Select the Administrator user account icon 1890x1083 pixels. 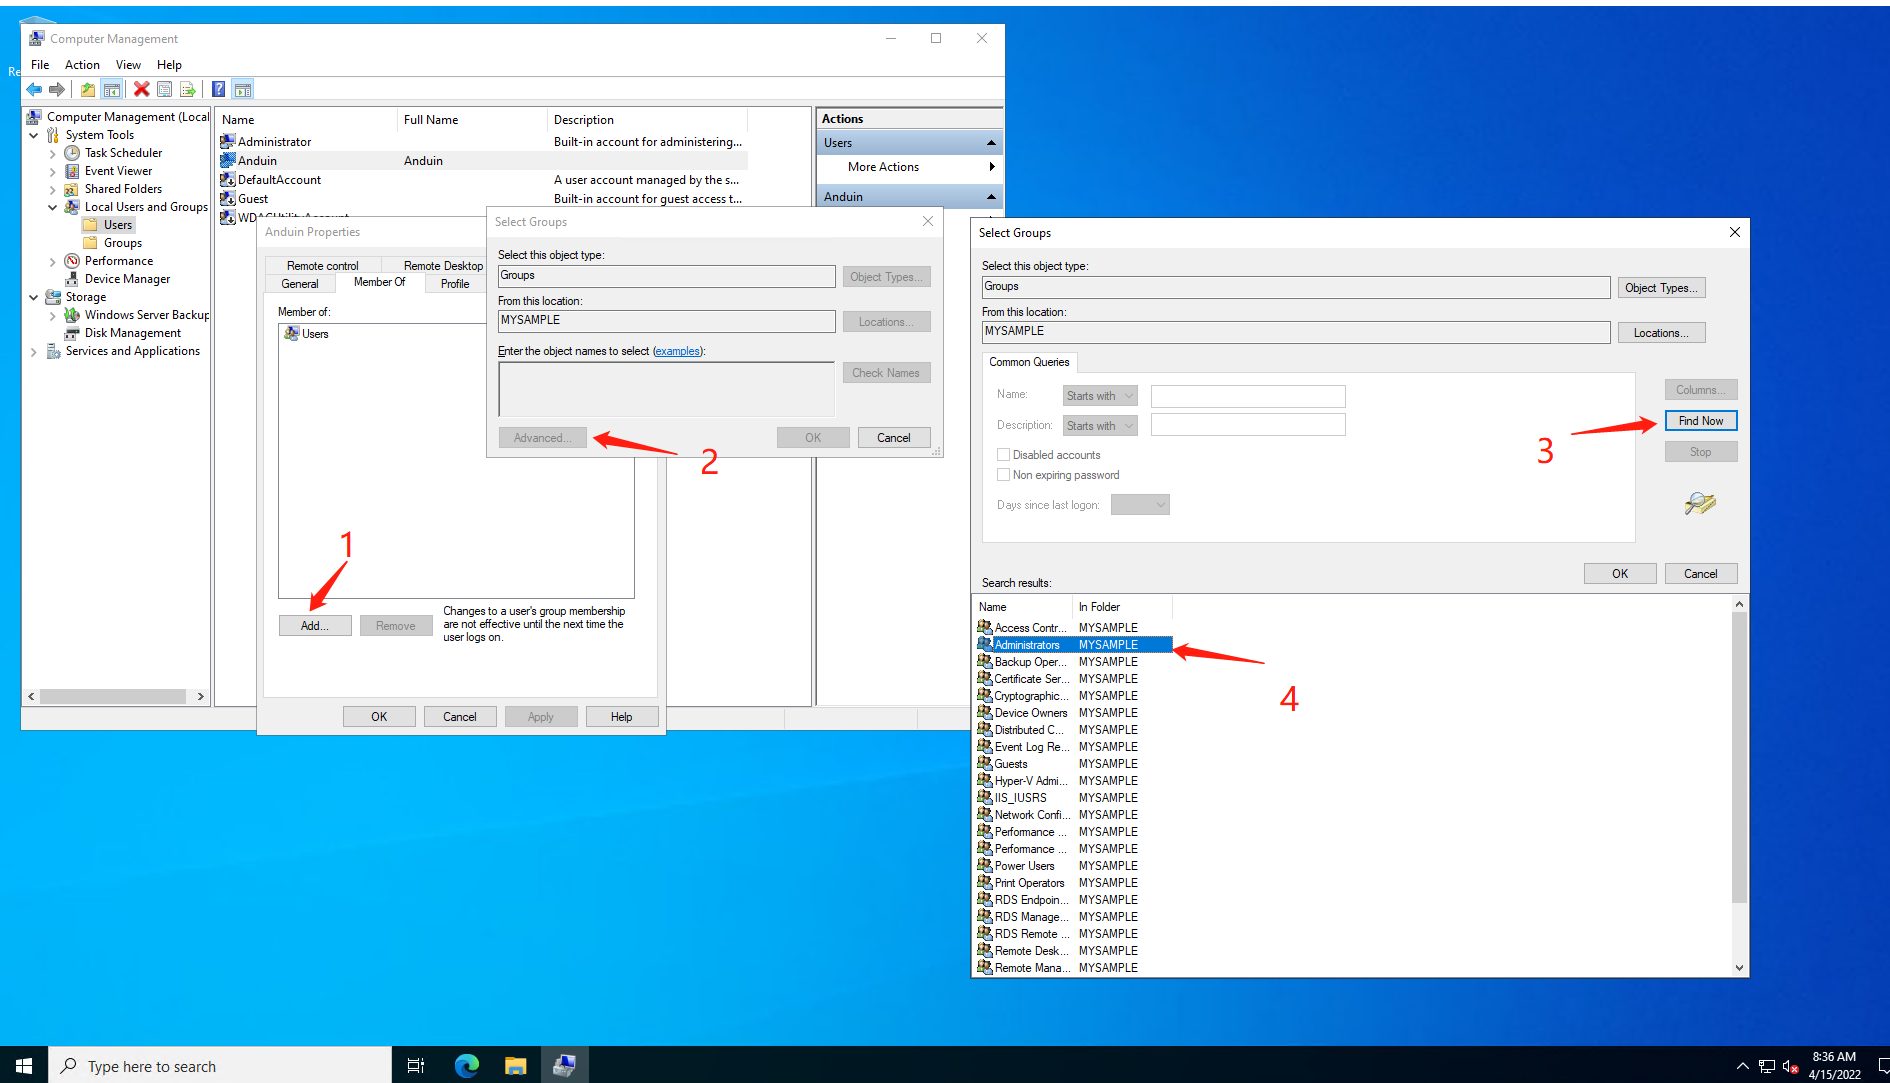[228, 142]
